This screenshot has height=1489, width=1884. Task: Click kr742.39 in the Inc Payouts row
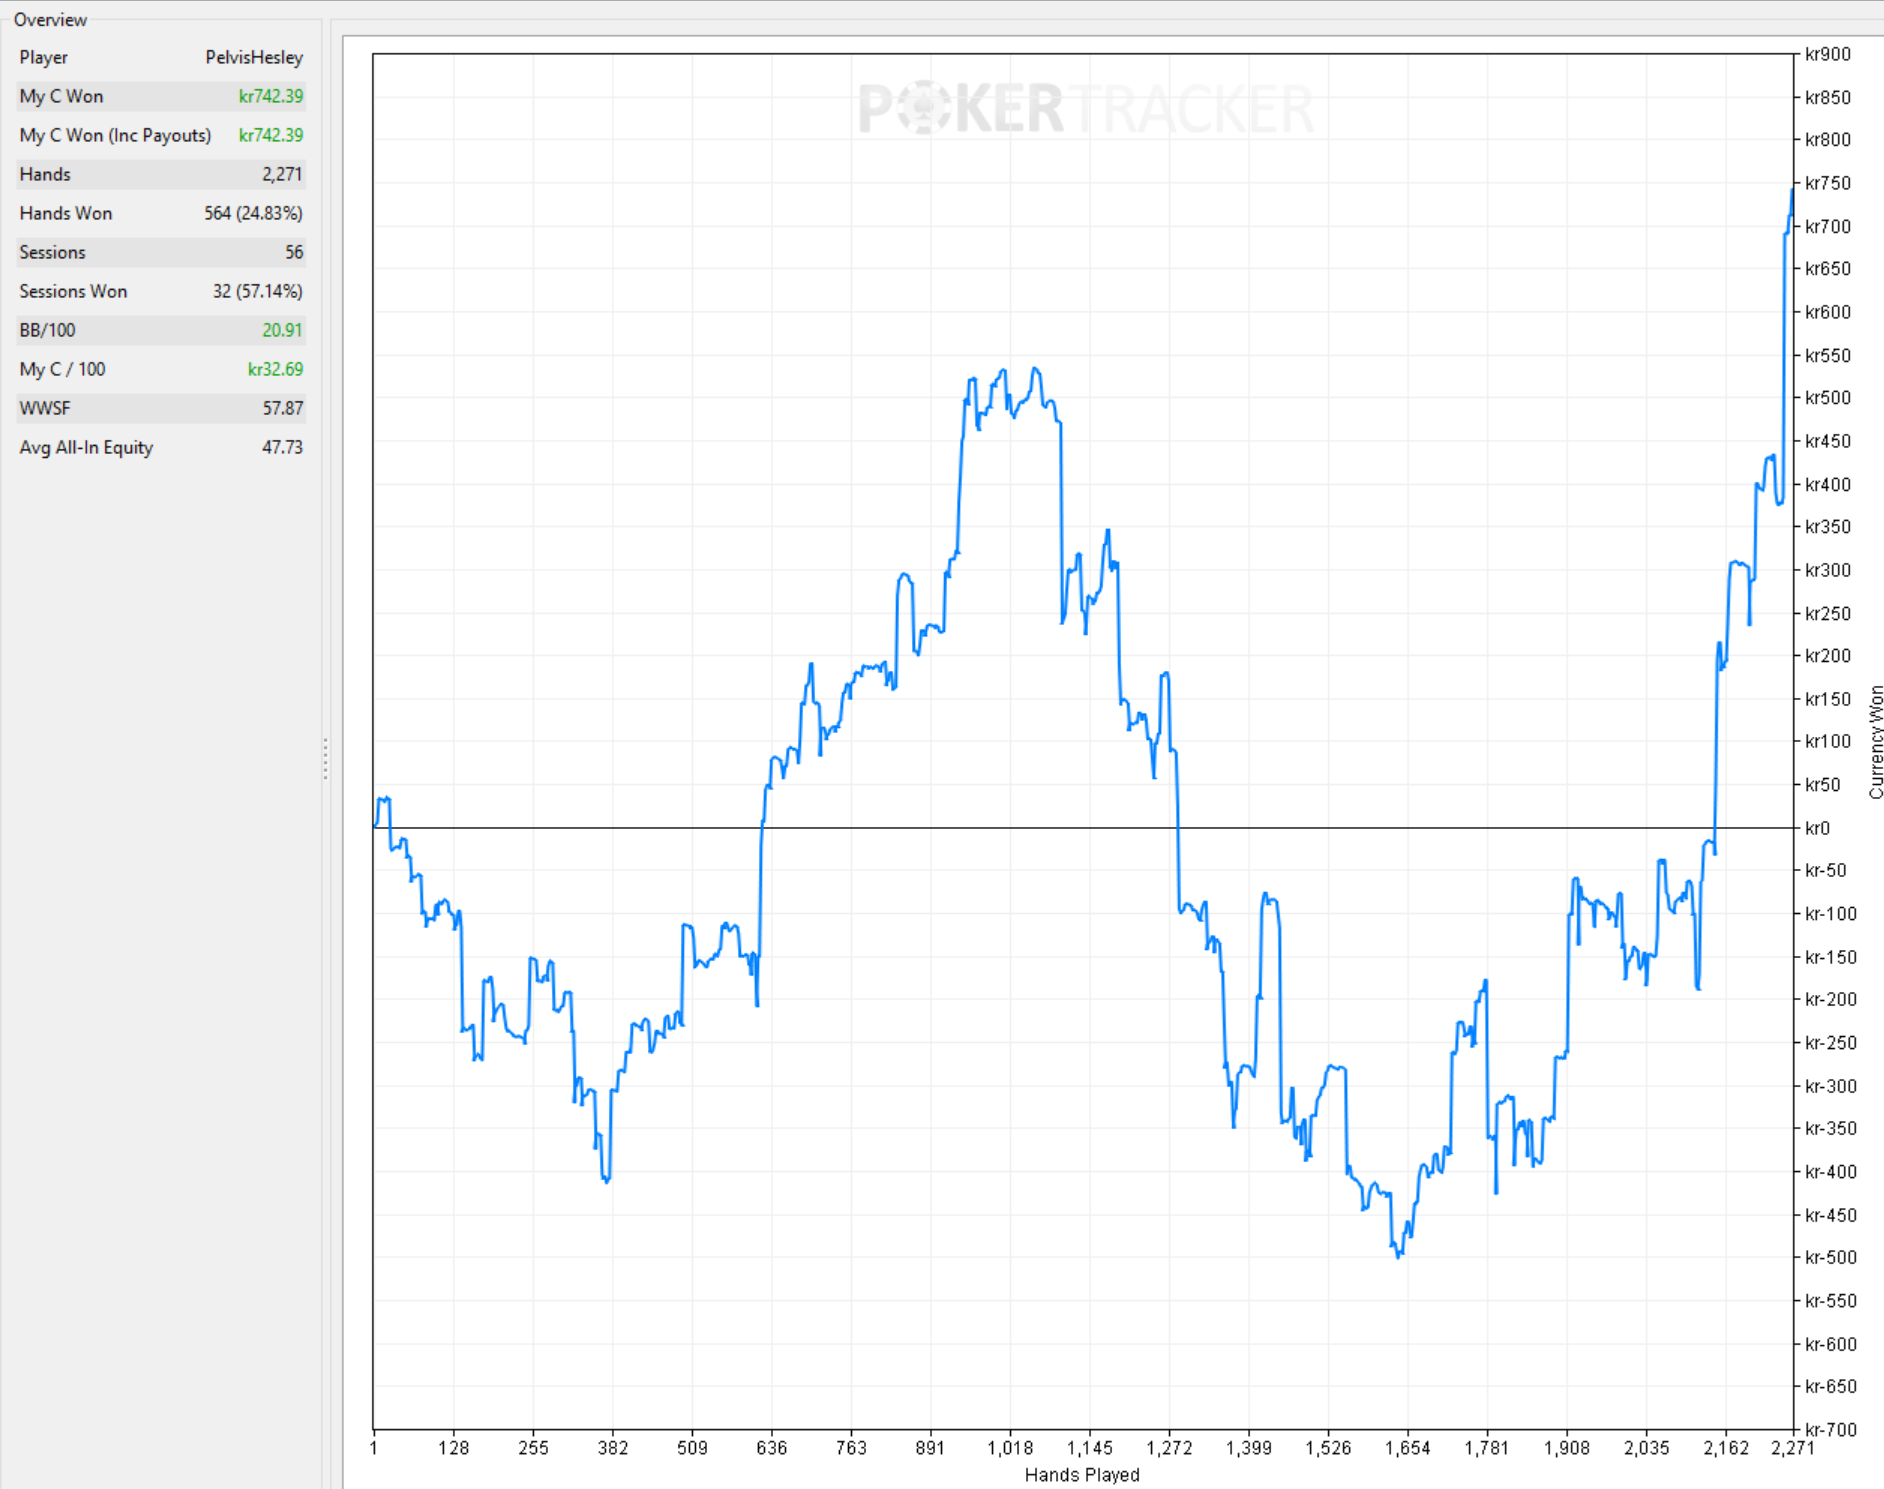[x=271, y=135]
